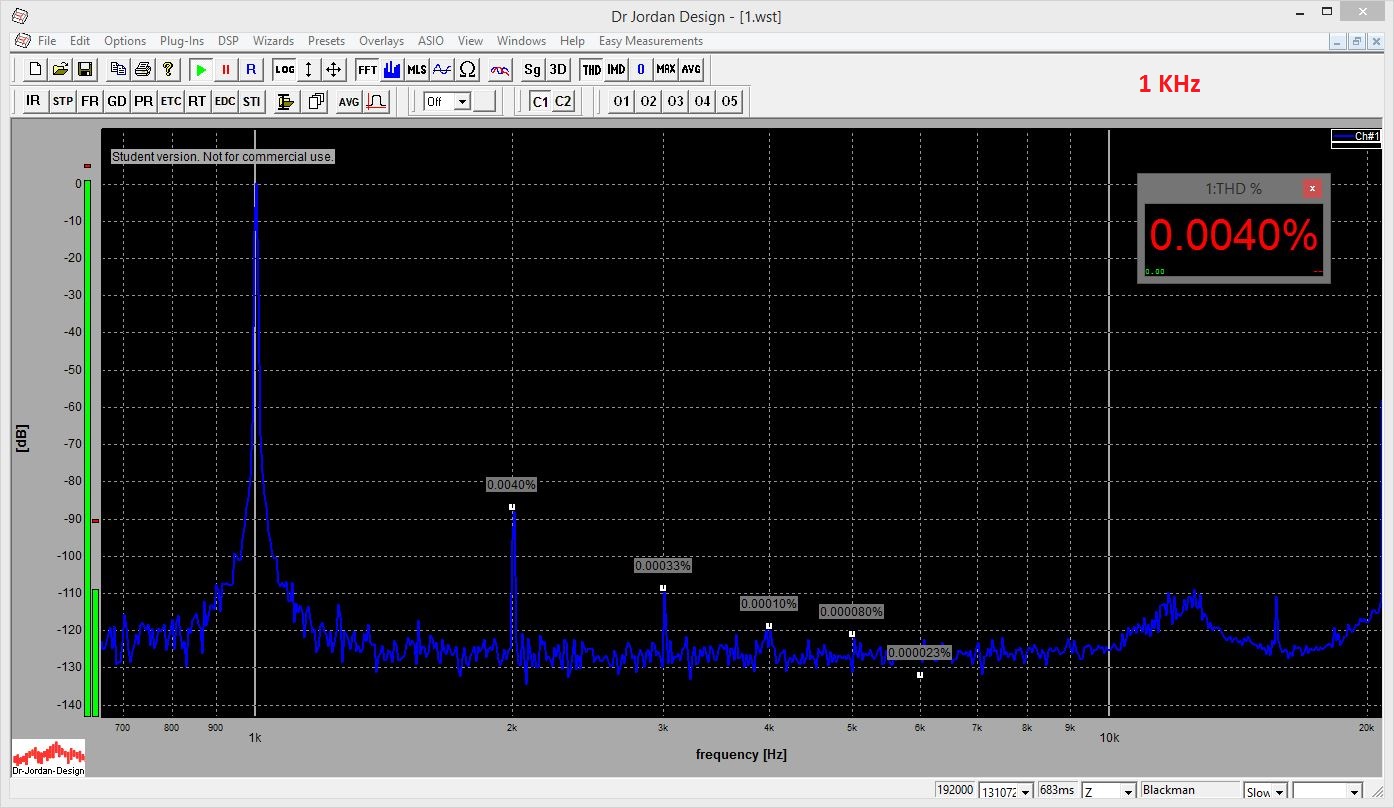Select the FFT analyzer mode
Viewport: 1394px width, 808px height.
pos(367,70)
